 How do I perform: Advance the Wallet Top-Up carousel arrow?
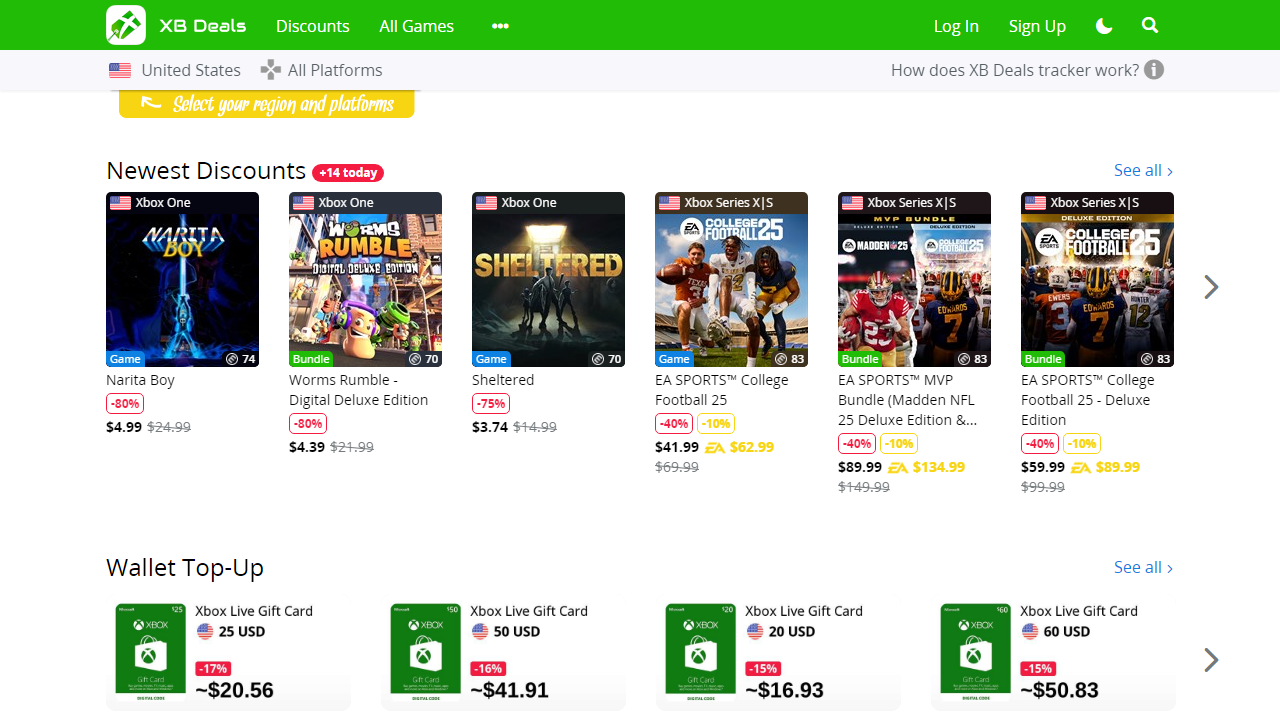coord(1211,660)
